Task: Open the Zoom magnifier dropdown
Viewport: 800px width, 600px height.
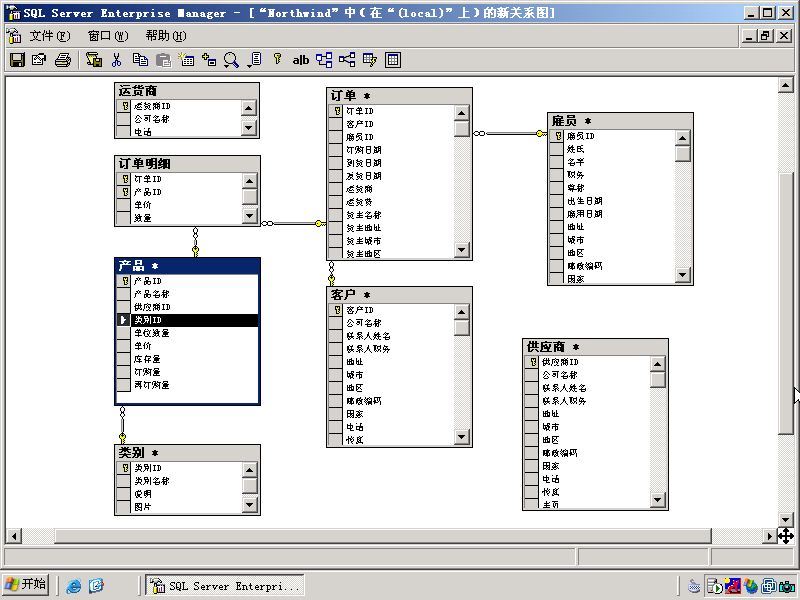Action: pos(231,60)
